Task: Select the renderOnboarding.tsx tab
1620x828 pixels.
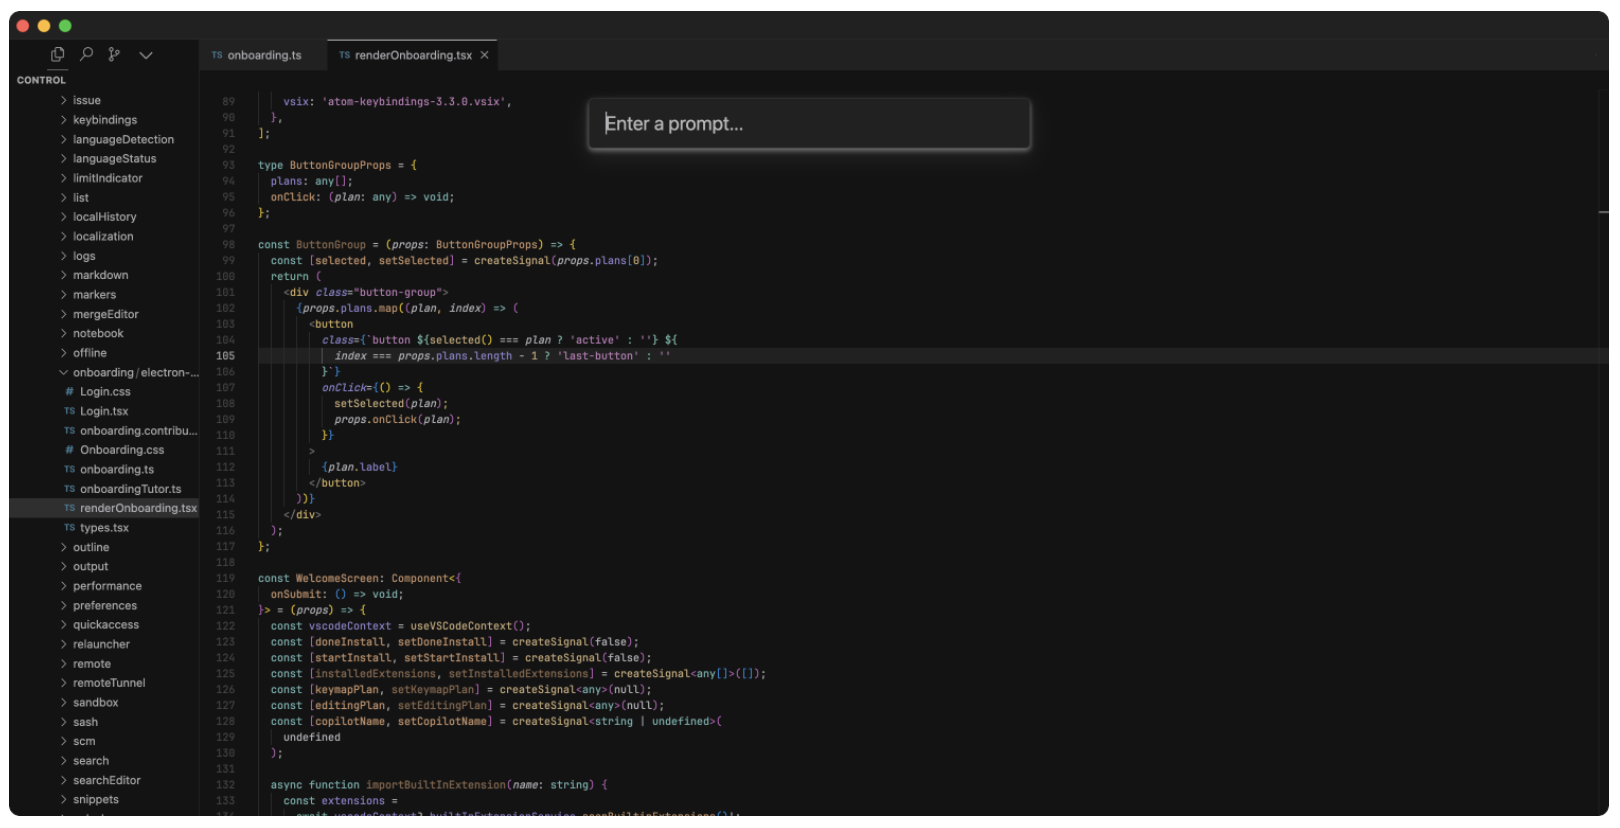Action: coord(412,55)
